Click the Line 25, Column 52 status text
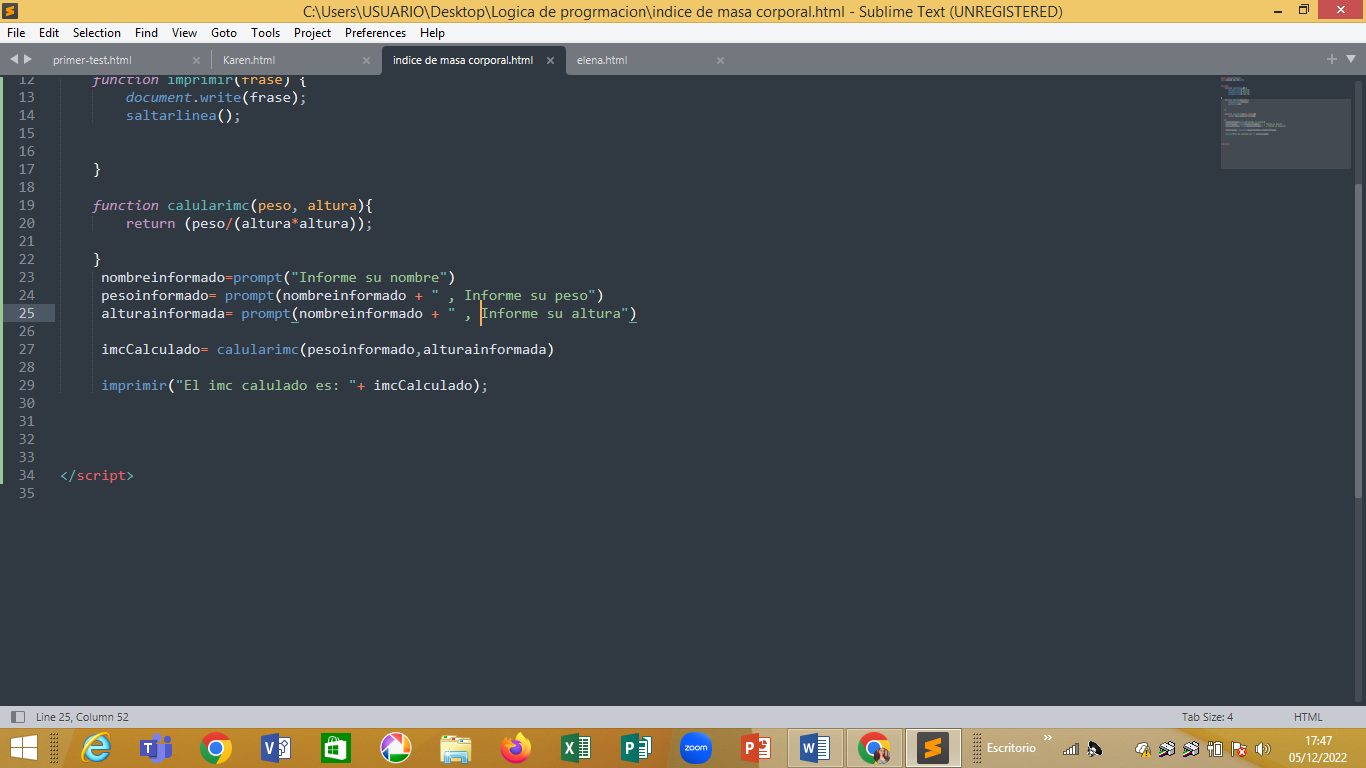The height and width of the screenshot is (768, 1366). 82,717
